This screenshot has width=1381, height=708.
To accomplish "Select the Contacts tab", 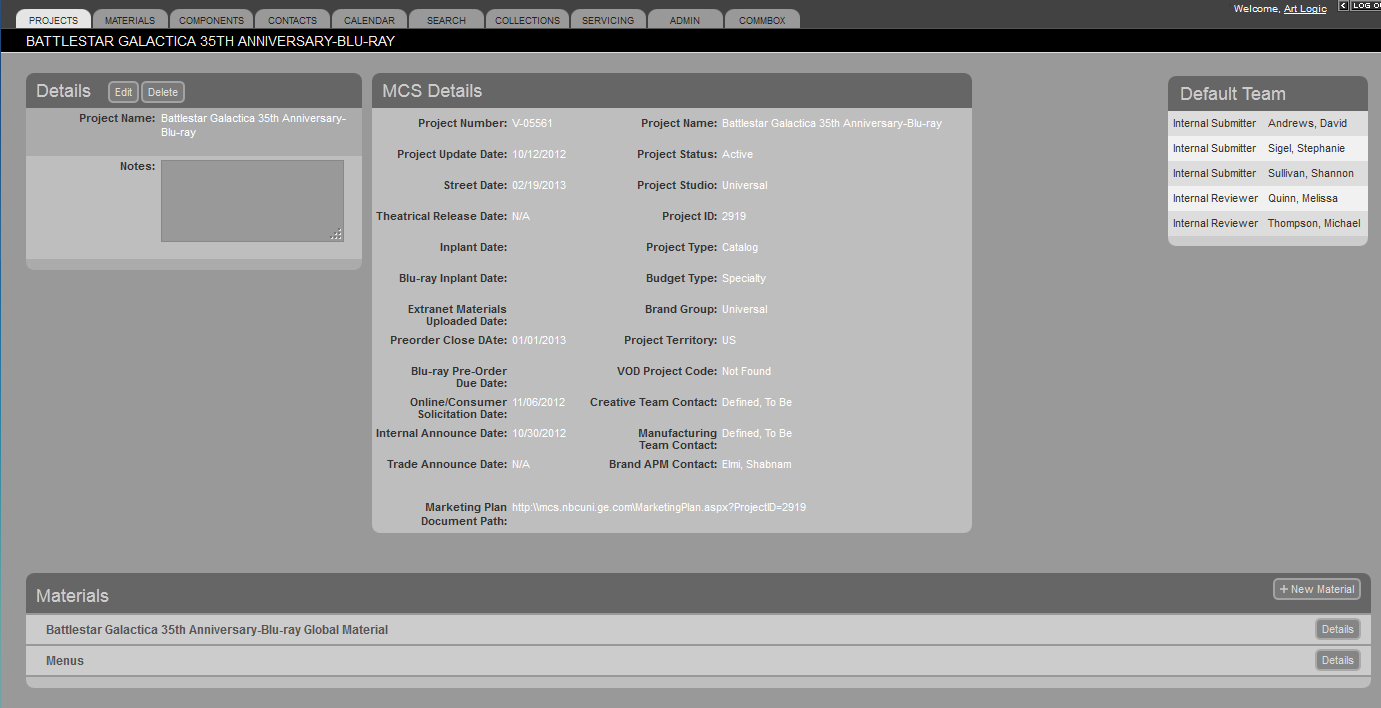I will (x=292, y=20).
